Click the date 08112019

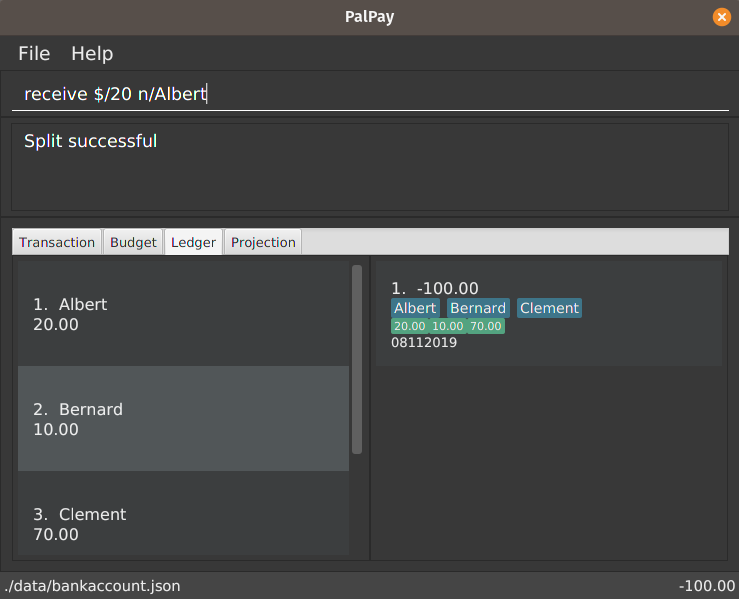coord(424,343)
